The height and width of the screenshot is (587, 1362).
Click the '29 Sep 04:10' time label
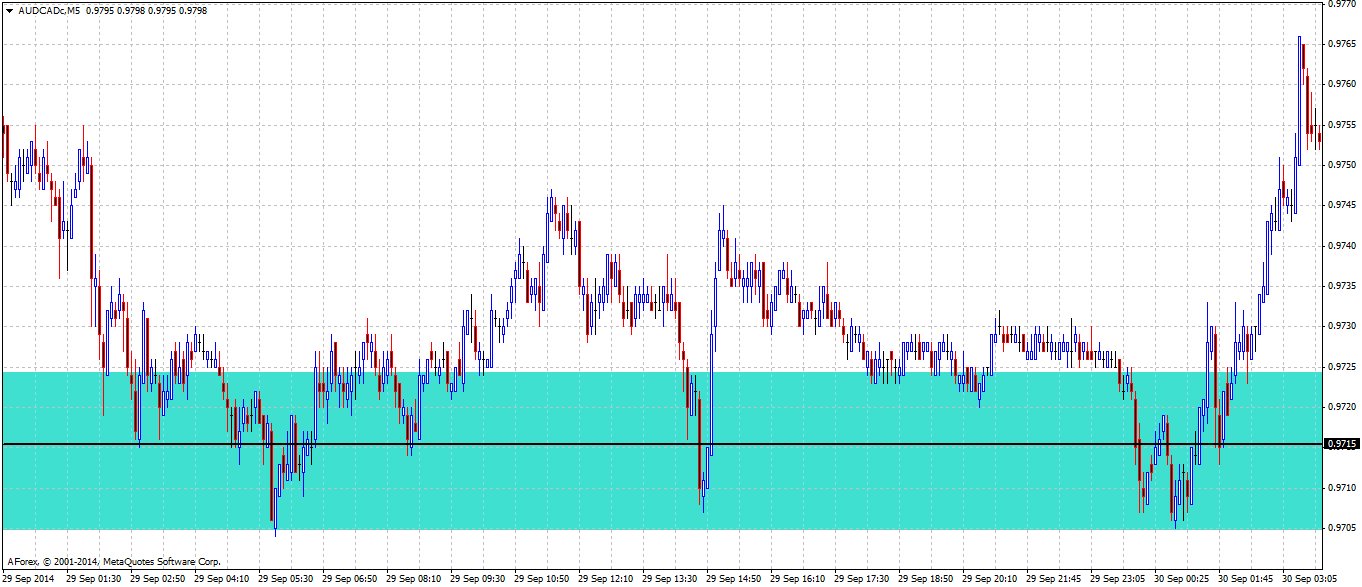(222, 579)
